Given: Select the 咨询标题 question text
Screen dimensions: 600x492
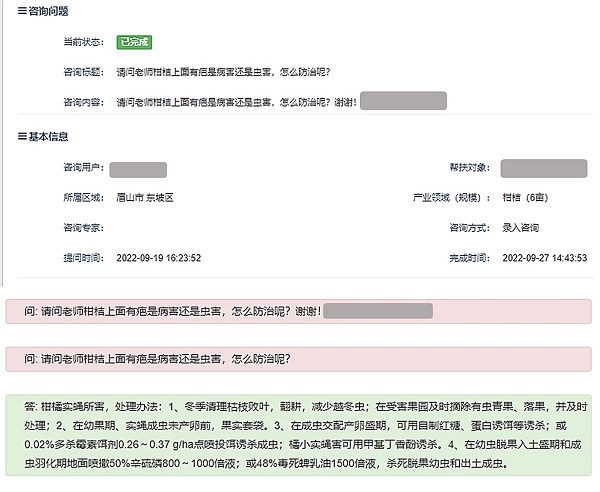Looking at the screenshot, I should click(x=224, y=73).
